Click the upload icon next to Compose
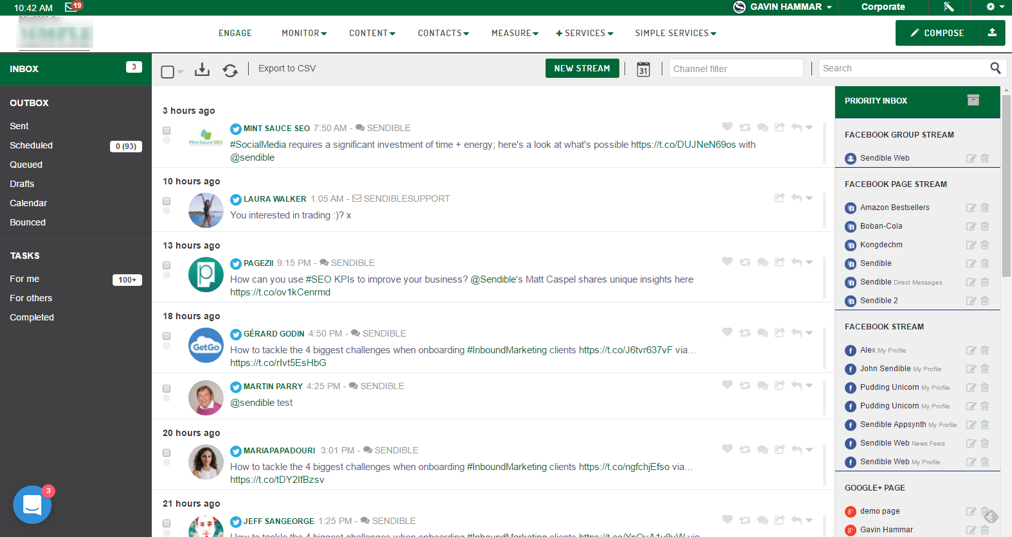The height and width of the screenshot is (537, 1012). coord(992,33)
